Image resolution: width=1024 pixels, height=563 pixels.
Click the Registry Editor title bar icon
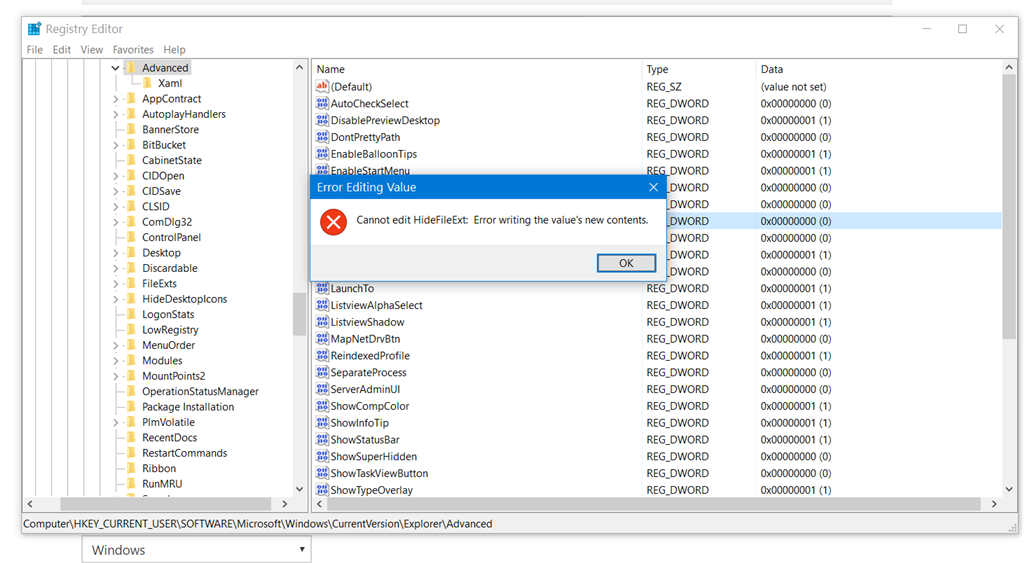coord(34,29)
